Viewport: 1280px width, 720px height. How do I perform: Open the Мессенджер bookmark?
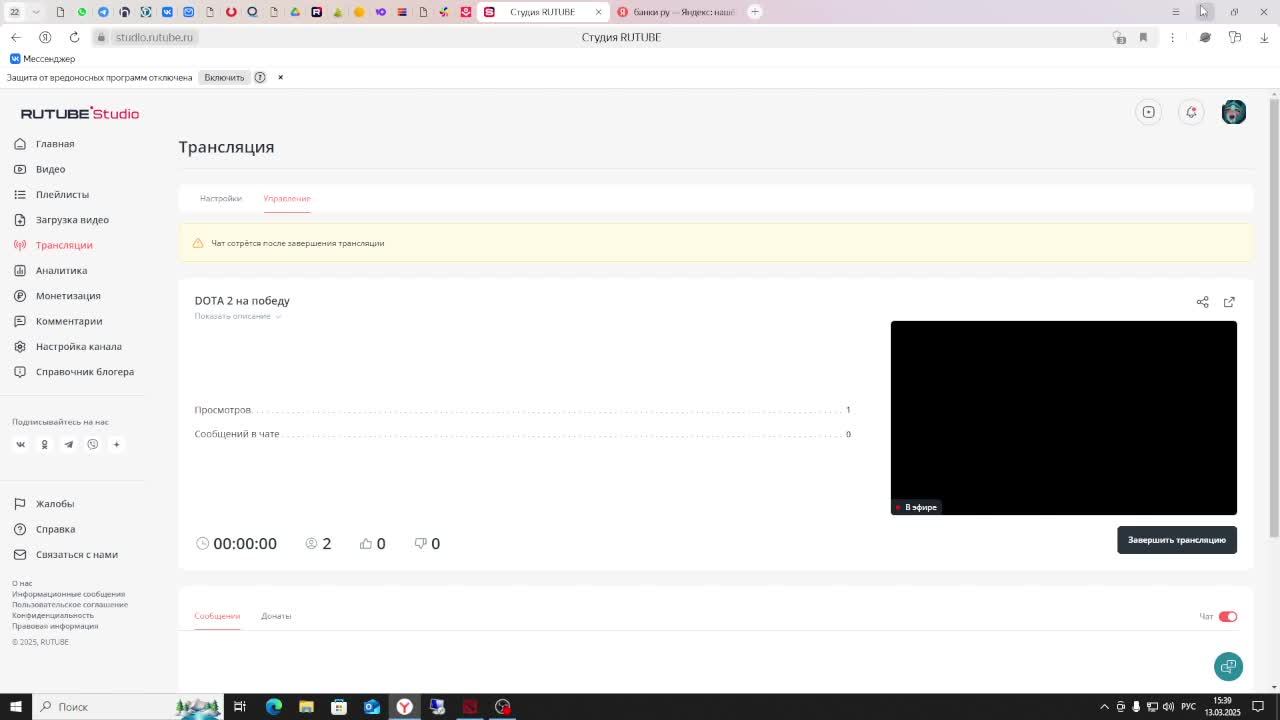42,59
